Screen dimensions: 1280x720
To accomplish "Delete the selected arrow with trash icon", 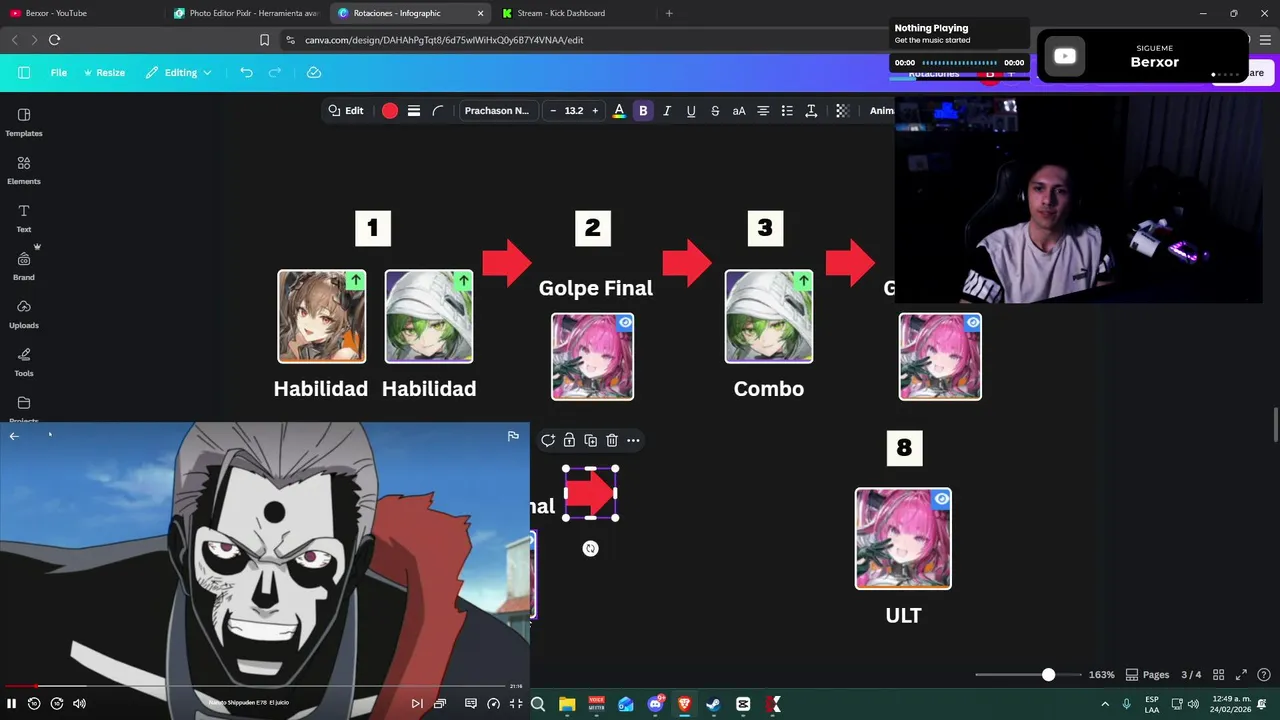I will click(612, 440).
